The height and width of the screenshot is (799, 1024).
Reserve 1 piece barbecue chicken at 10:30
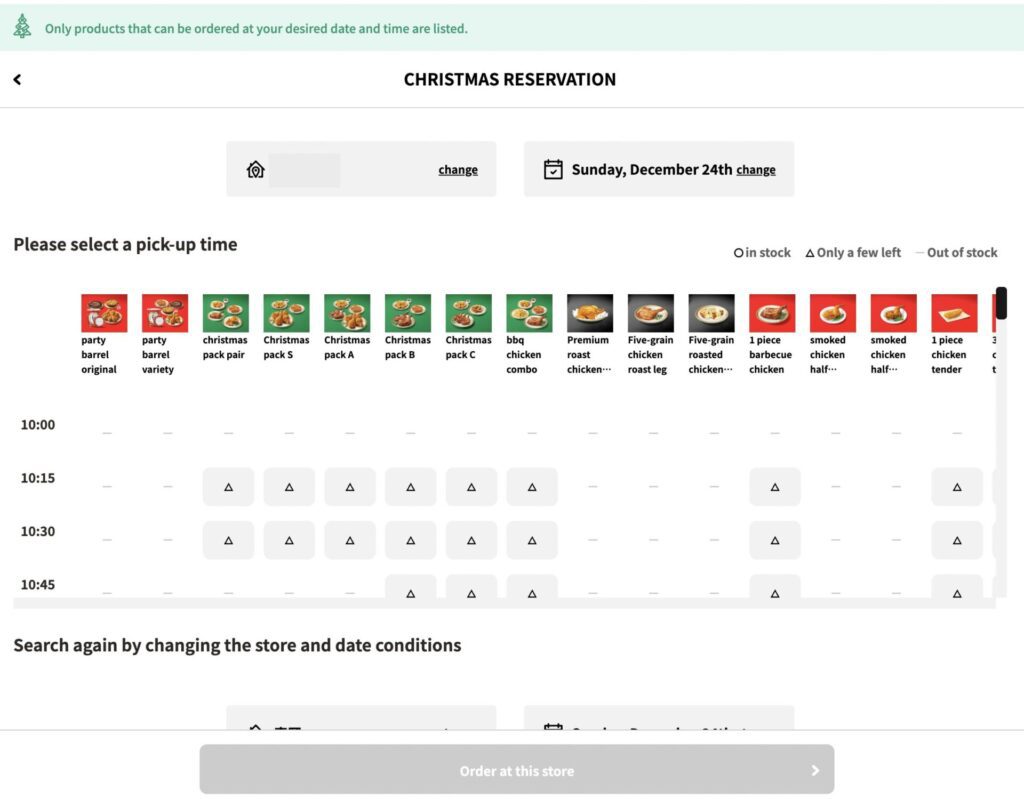click(x=775, y=540)
